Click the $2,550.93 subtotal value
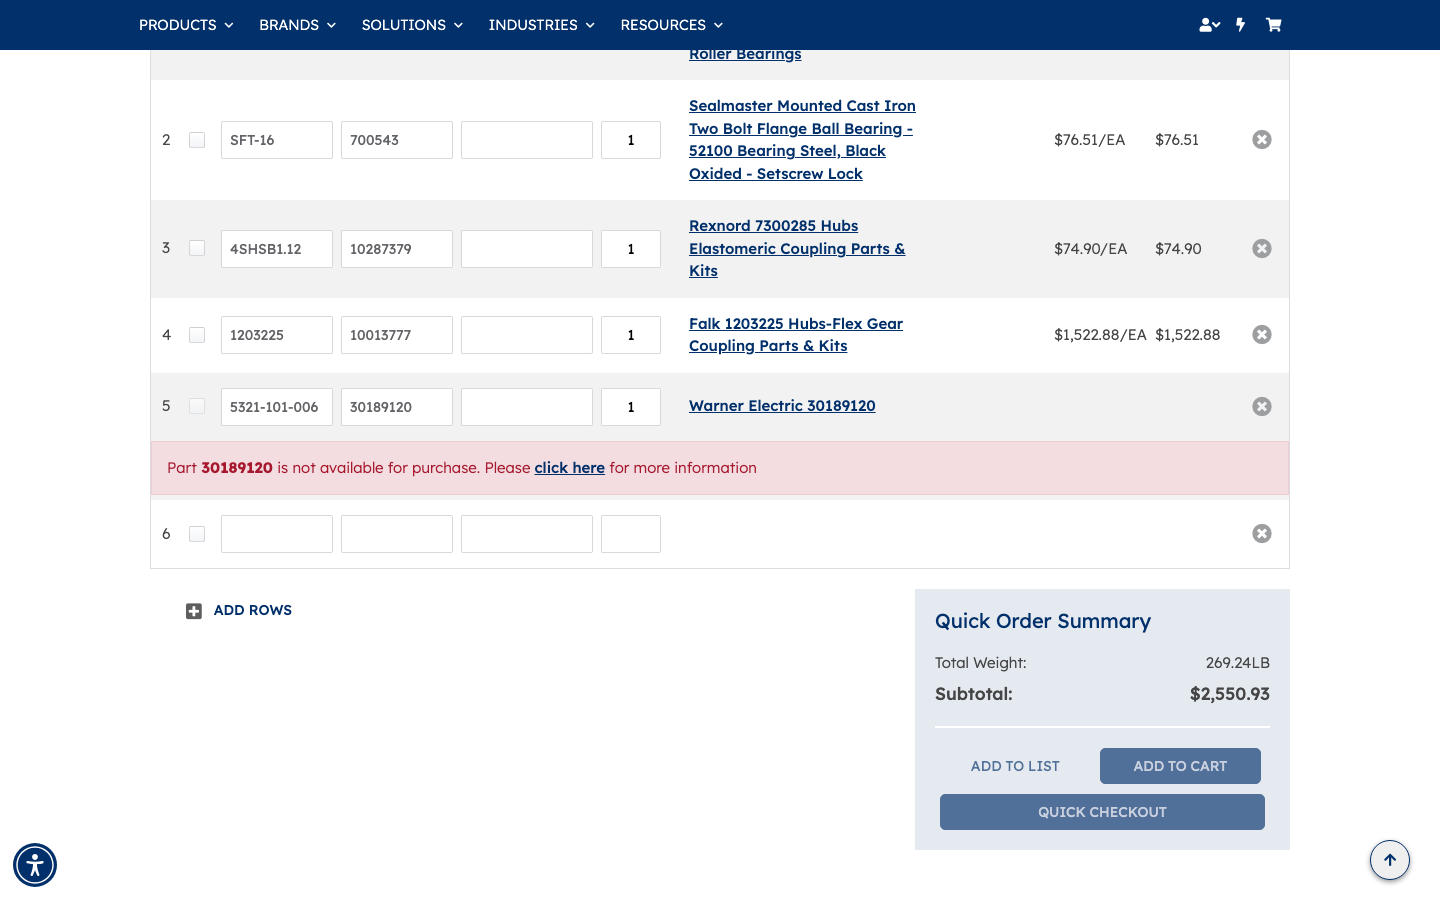The image size is (1440, 900). [1230, 694]
